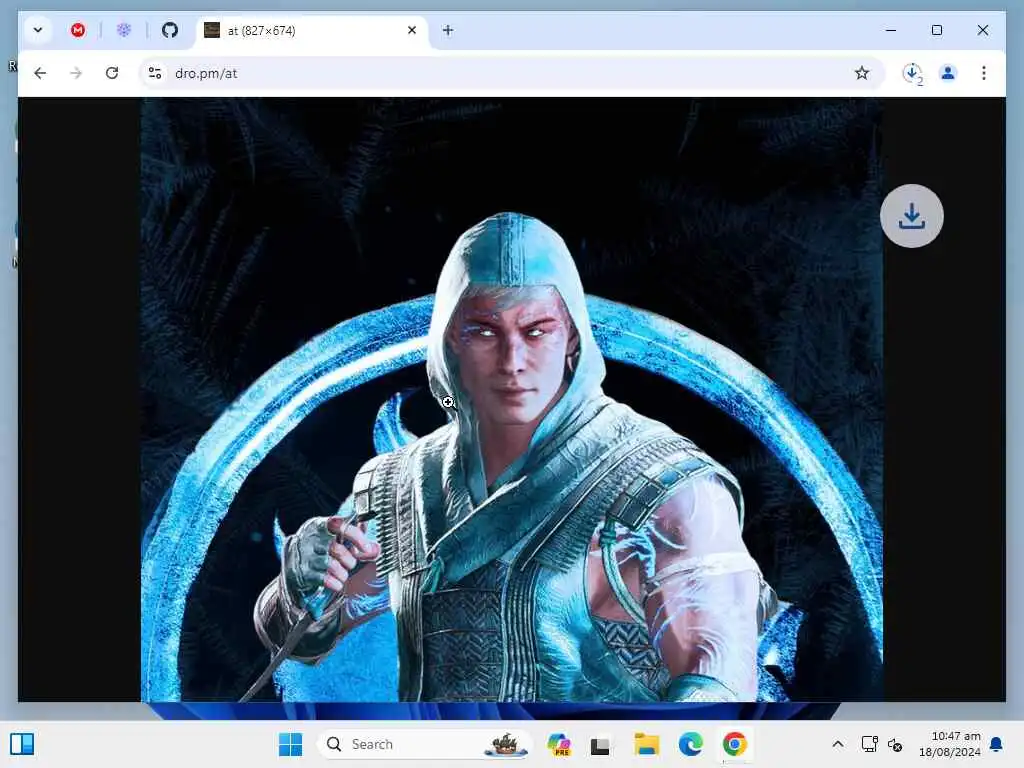Minimize the Chrome window
Screen dimensions: 1024x768
(x=891, y=30)
